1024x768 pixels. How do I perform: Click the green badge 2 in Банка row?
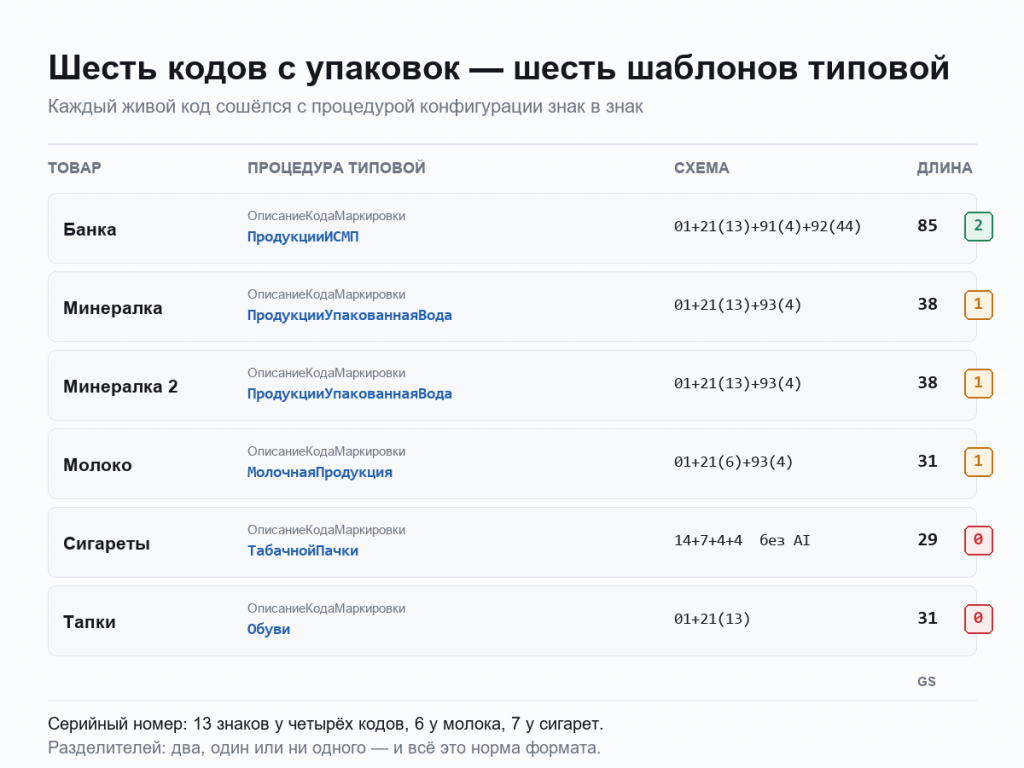978,227
